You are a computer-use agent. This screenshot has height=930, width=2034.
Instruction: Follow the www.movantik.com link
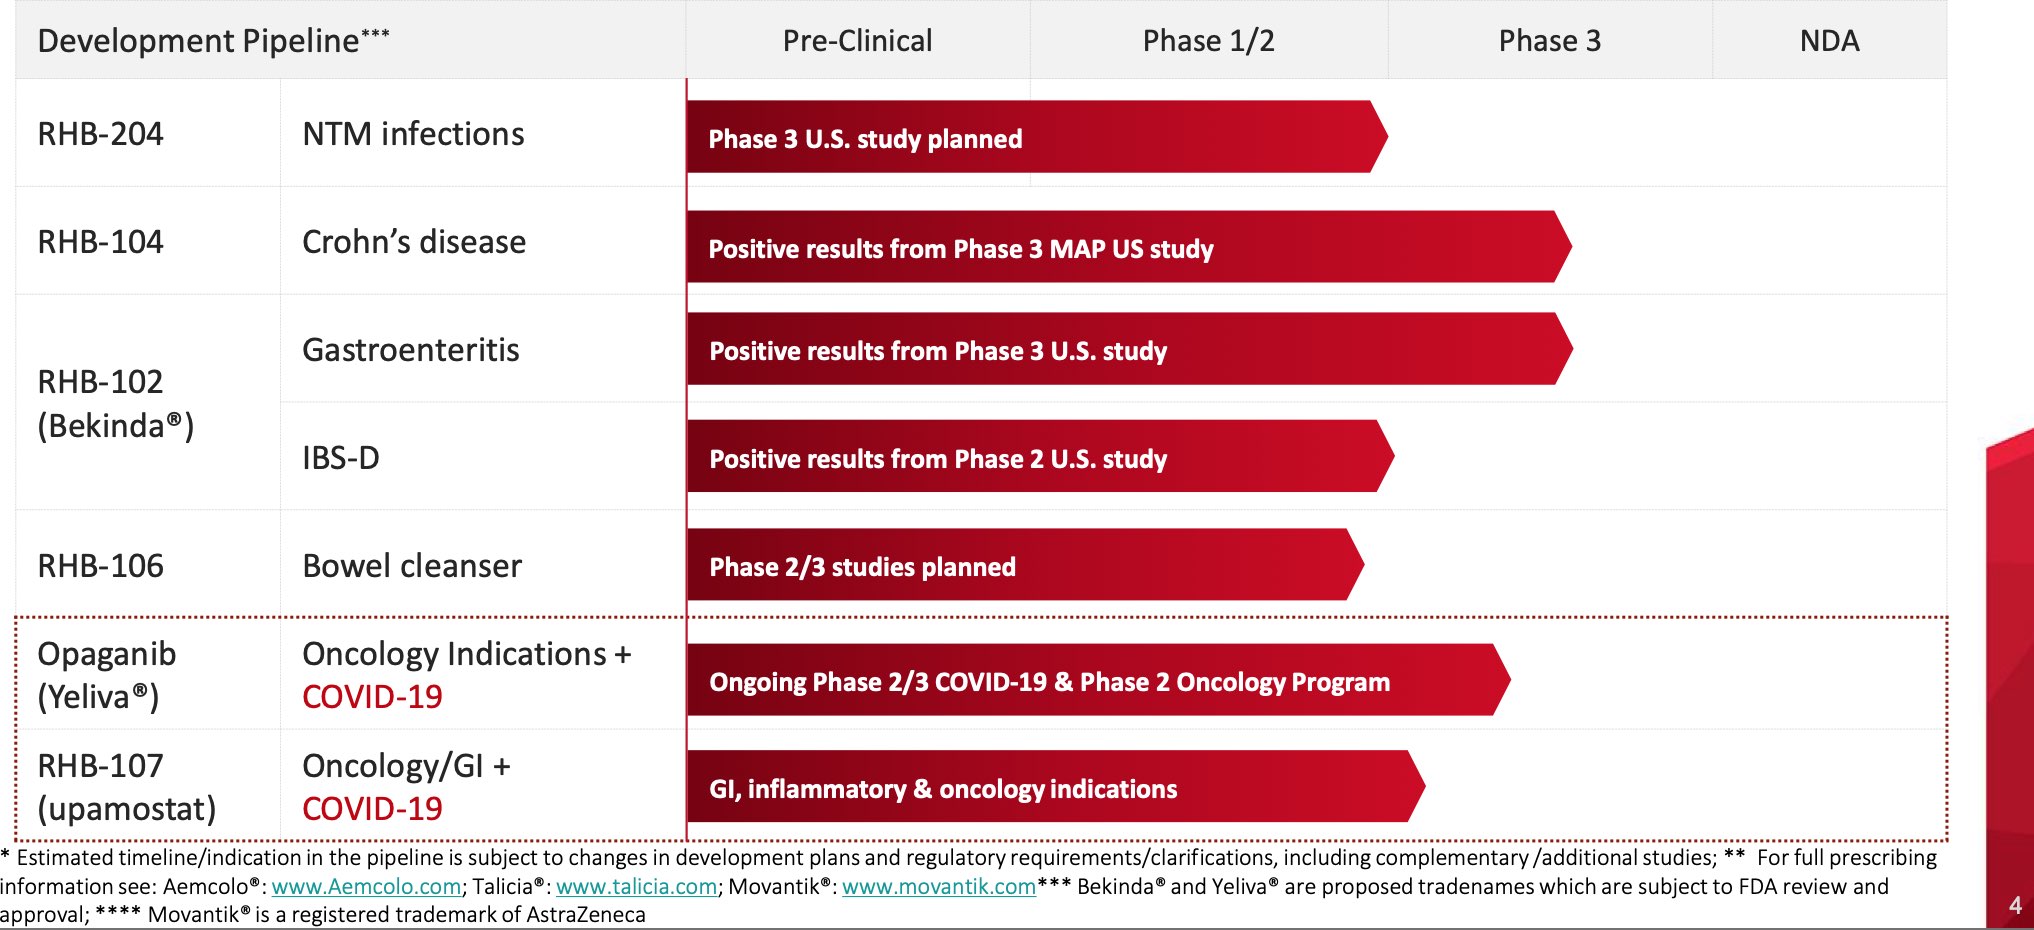[938, 887]
